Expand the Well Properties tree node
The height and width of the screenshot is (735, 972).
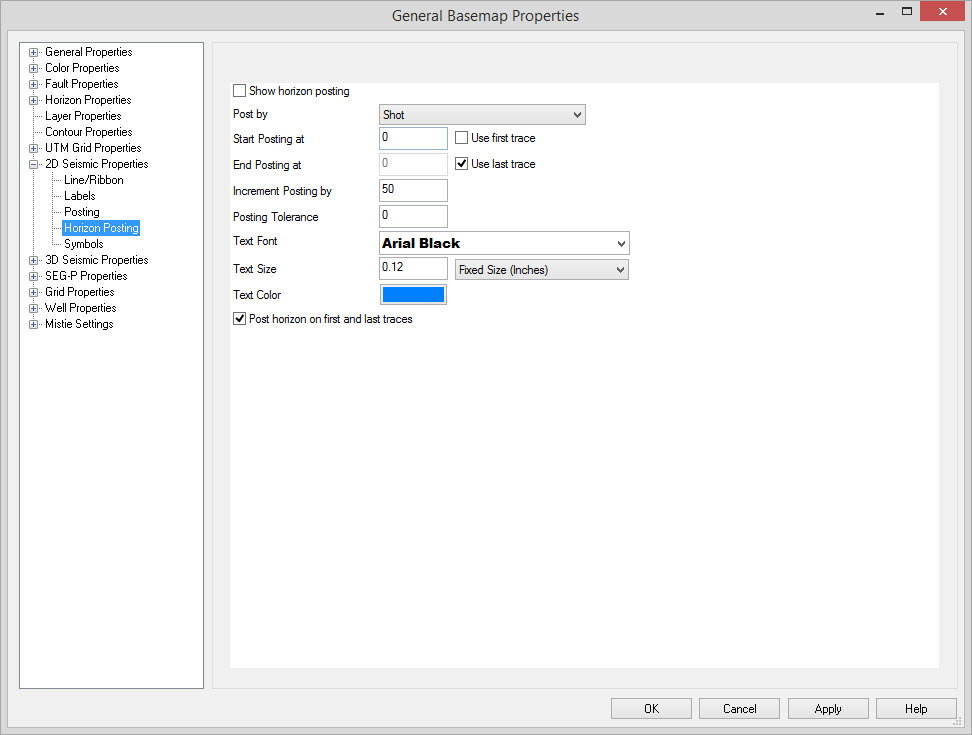34,308
